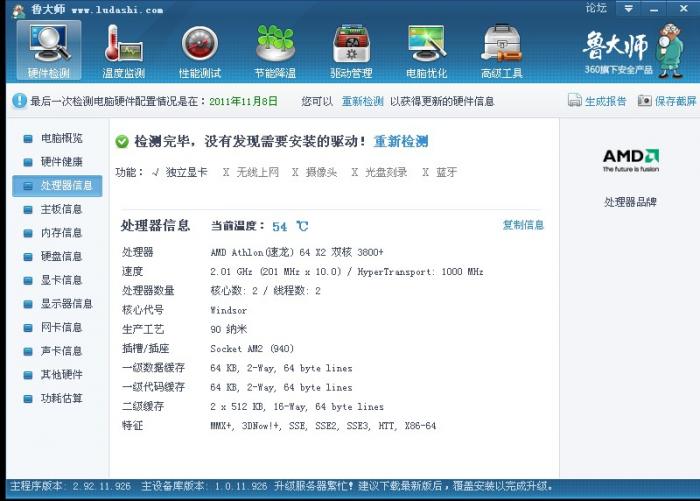Click the core name Windsor
The width and height of the screenshot is (700, 501).
tap(229, 310)
